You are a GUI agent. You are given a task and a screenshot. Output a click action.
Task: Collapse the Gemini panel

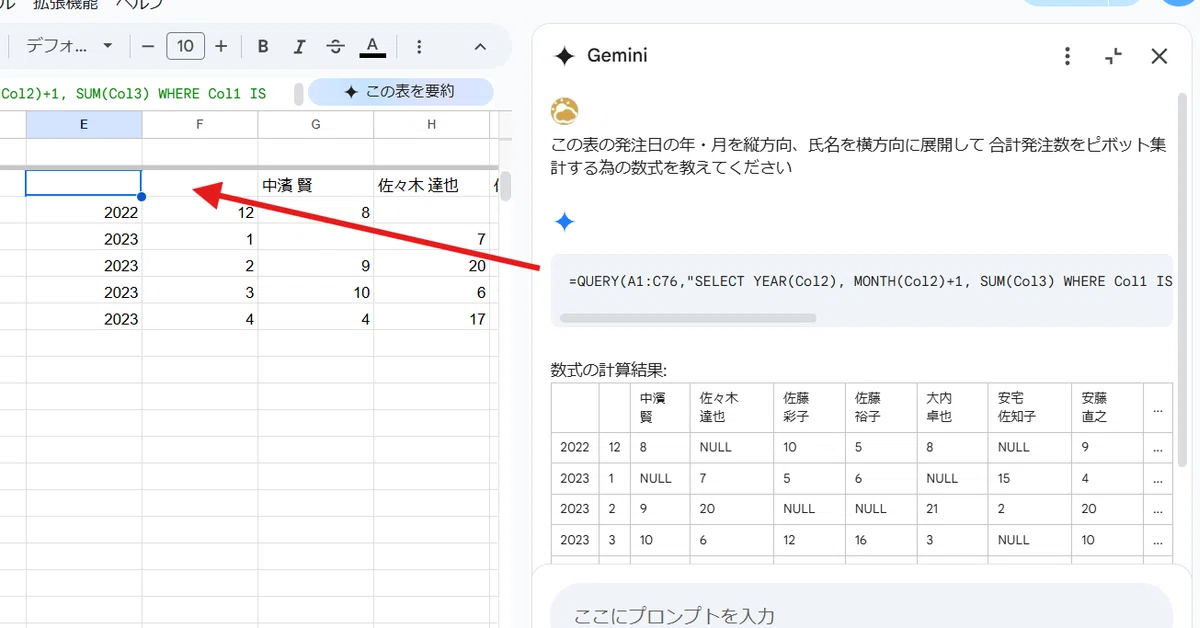(1113, 56)
